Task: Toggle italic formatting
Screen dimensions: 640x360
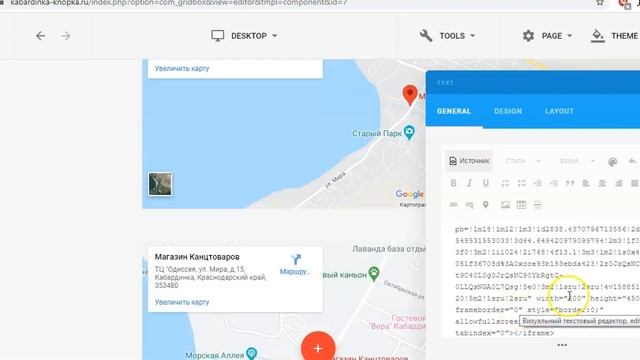Action: coord(469,183)
